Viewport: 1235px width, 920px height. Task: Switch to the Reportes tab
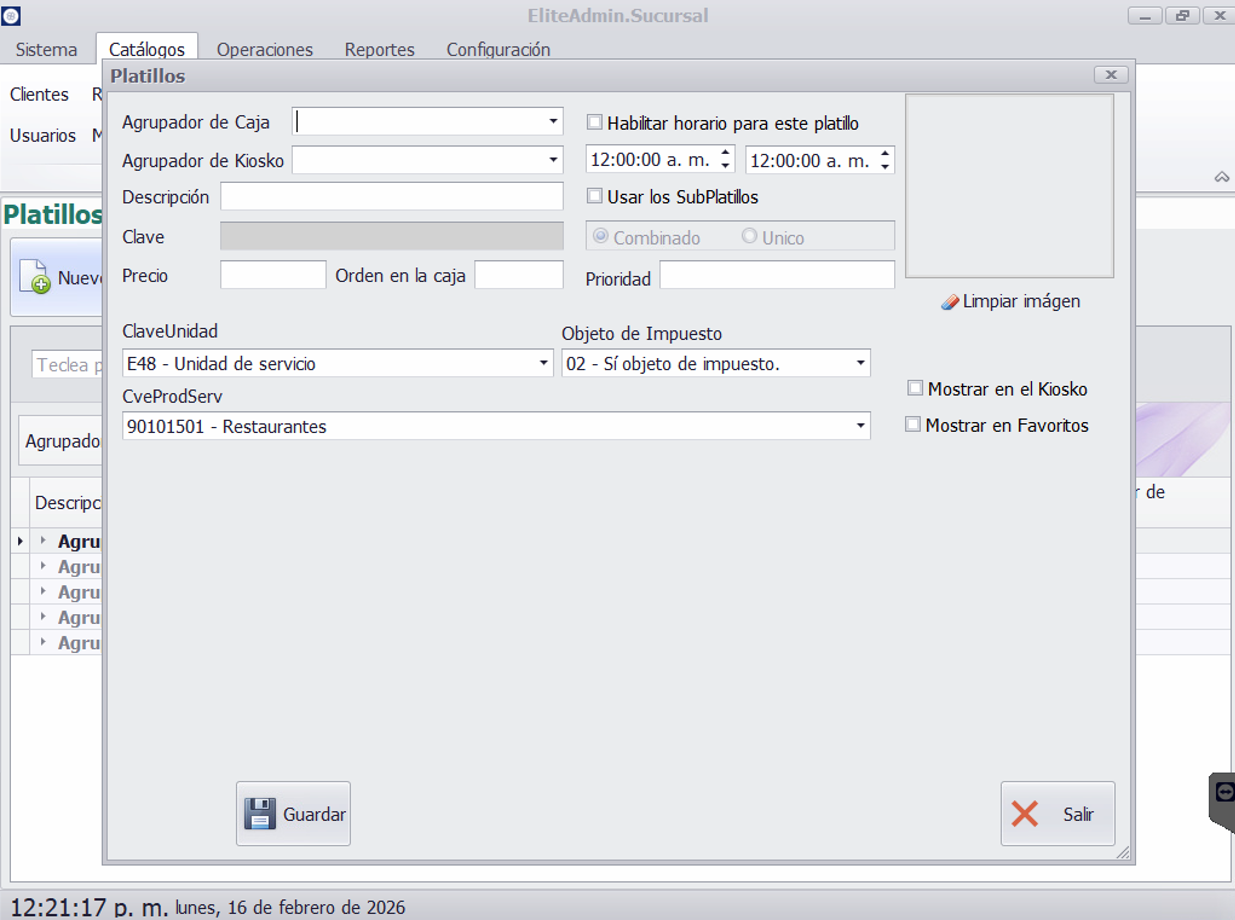tap(379, 49)
